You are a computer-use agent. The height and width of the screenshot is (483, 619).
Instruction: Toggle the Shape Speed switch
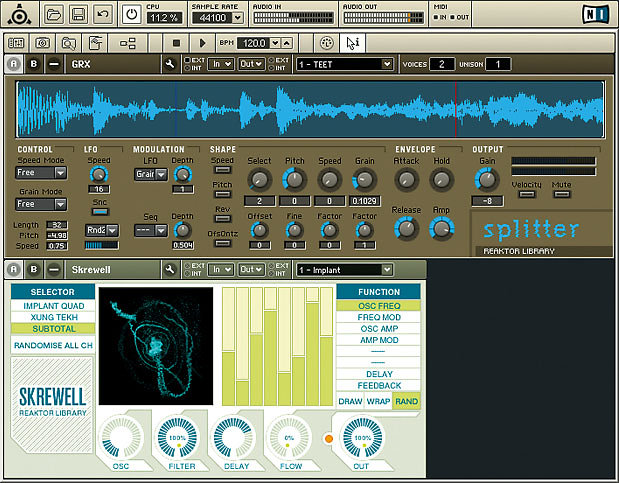tap(223, 170)
